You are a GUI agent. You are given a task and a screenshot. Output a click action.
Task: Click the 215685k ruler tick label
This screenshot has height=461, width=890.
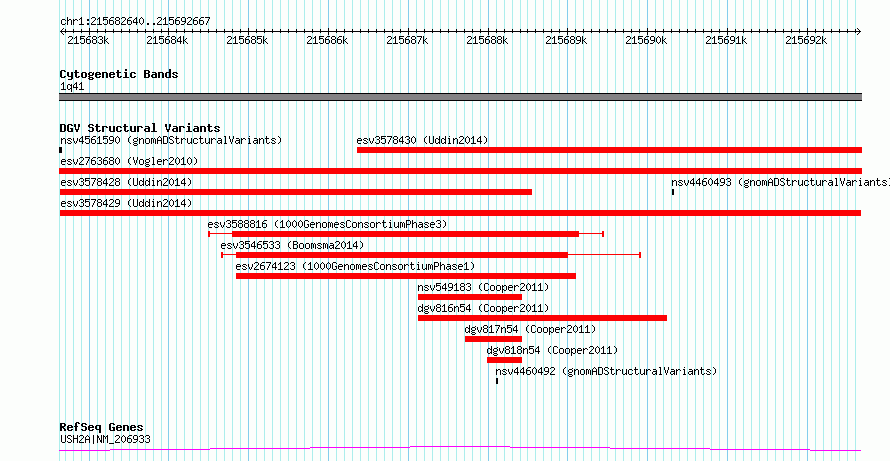pos(247,40)
